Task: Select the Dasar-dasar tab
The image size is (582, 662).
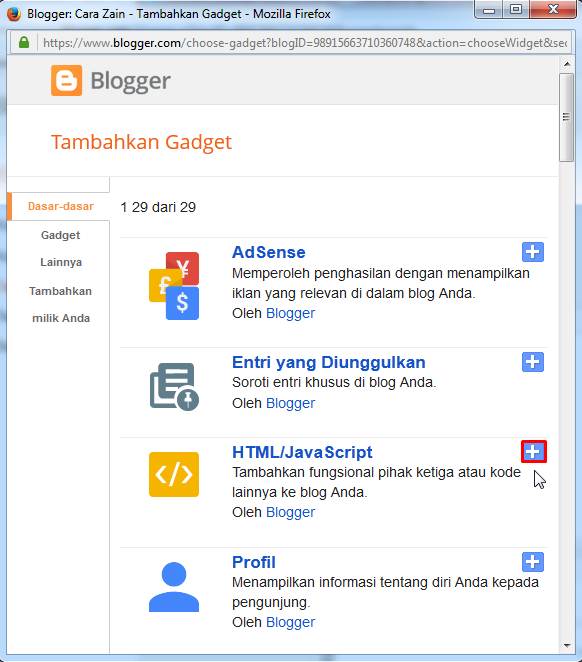Action: click(x=59, y=206)
